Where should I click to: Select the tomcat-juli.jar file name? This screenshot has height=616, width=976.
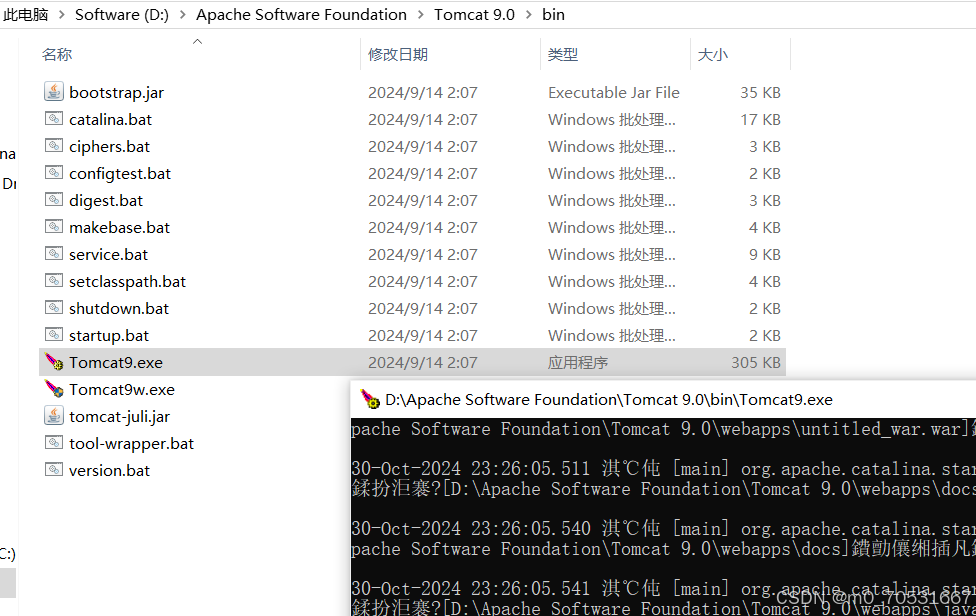click(120, 416)
